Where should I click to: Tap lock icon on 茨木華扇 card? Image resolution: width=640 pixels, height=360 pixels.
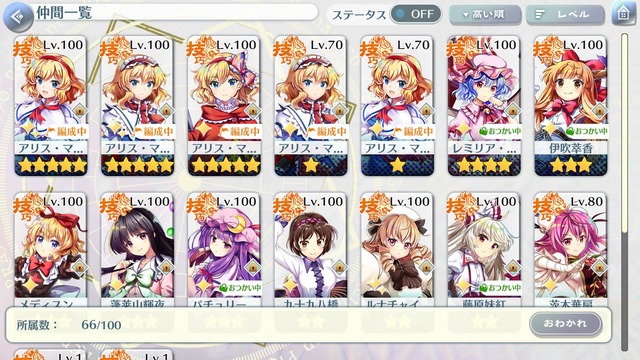(599, 267)
